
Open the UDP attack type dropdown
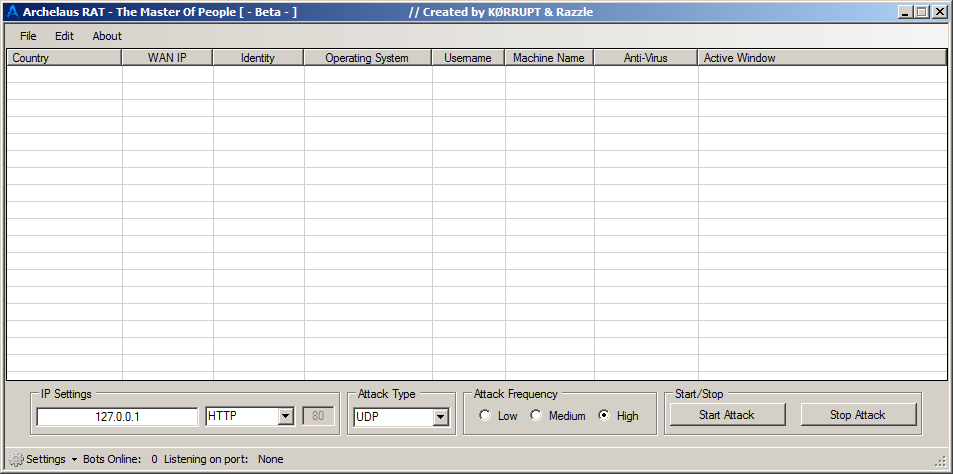(x=440, y=417)
